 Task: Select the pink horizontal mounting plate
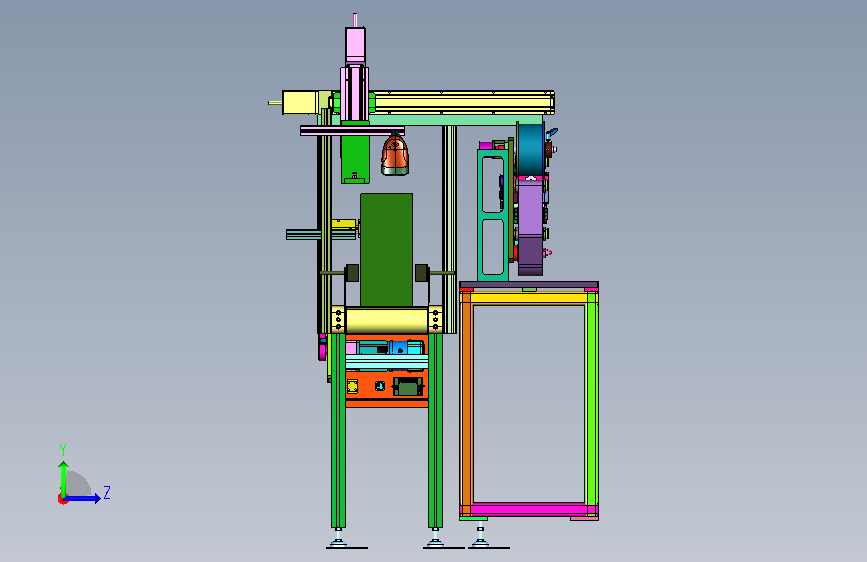click(x=352, y=131)
